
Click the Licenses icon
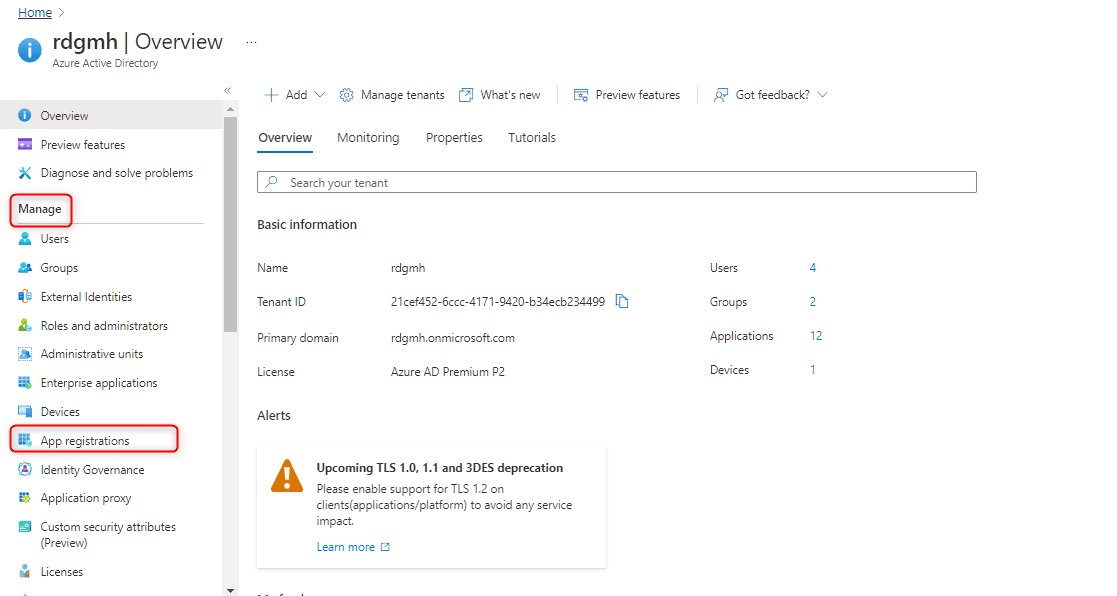pyautogui.click(x=25, y=571)
